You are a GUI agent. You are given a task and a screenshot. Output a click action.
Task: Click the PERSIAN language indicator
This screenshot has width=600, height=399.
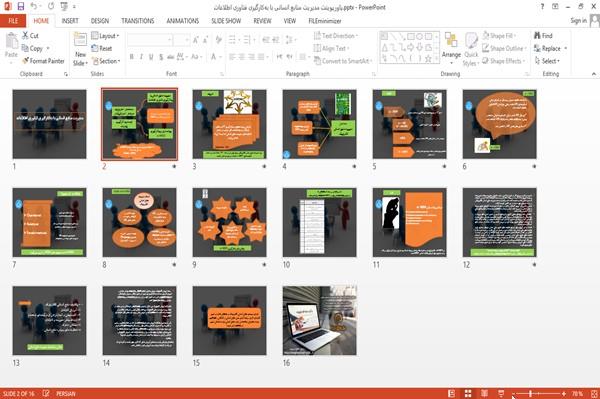pos(66,394)
